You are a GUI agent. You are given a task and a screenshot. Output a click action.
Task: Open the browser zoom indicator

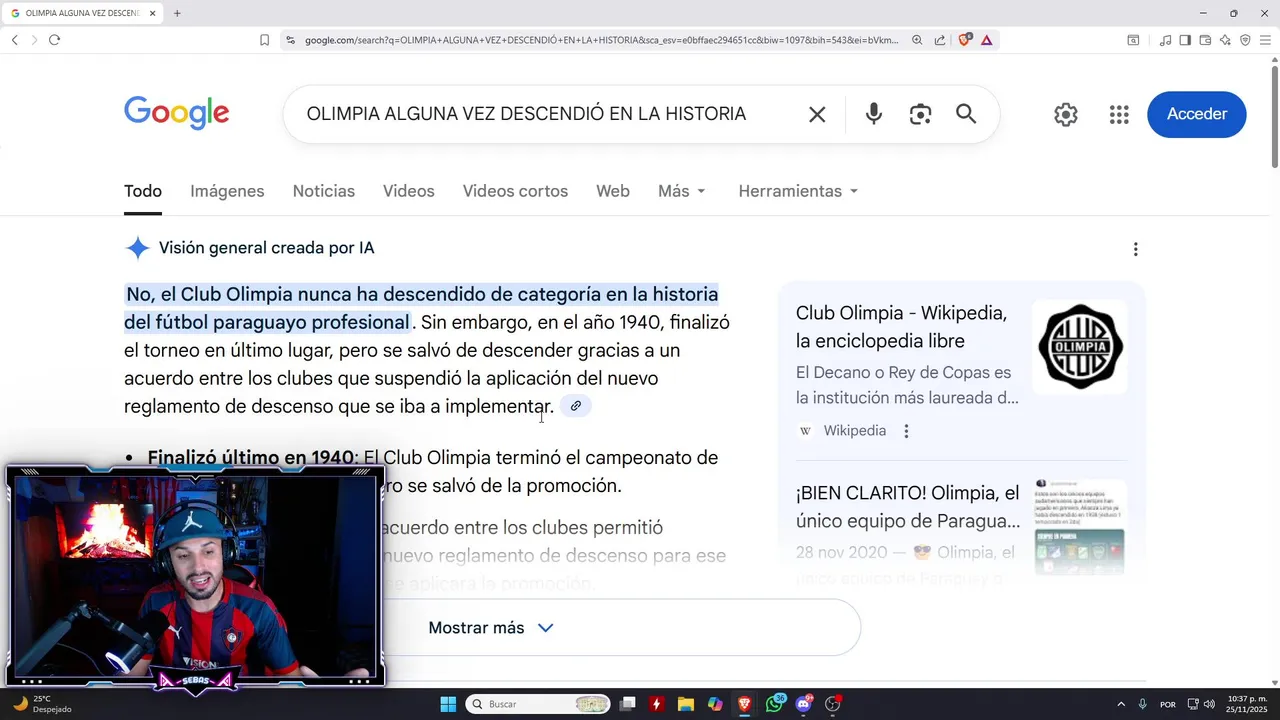click(917, 40)
